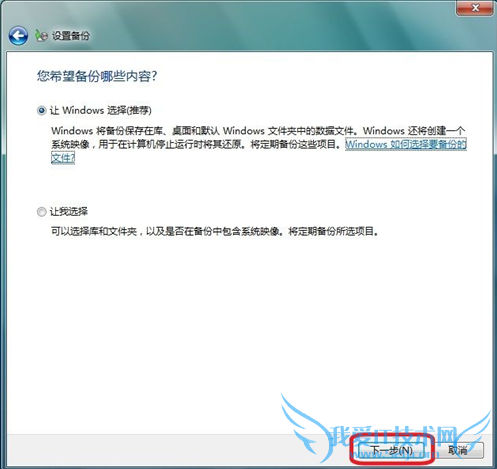Screen dimensions: 497x469
Task: Click the description starting Windows 将备份保存在库
Action: (258, 144)
